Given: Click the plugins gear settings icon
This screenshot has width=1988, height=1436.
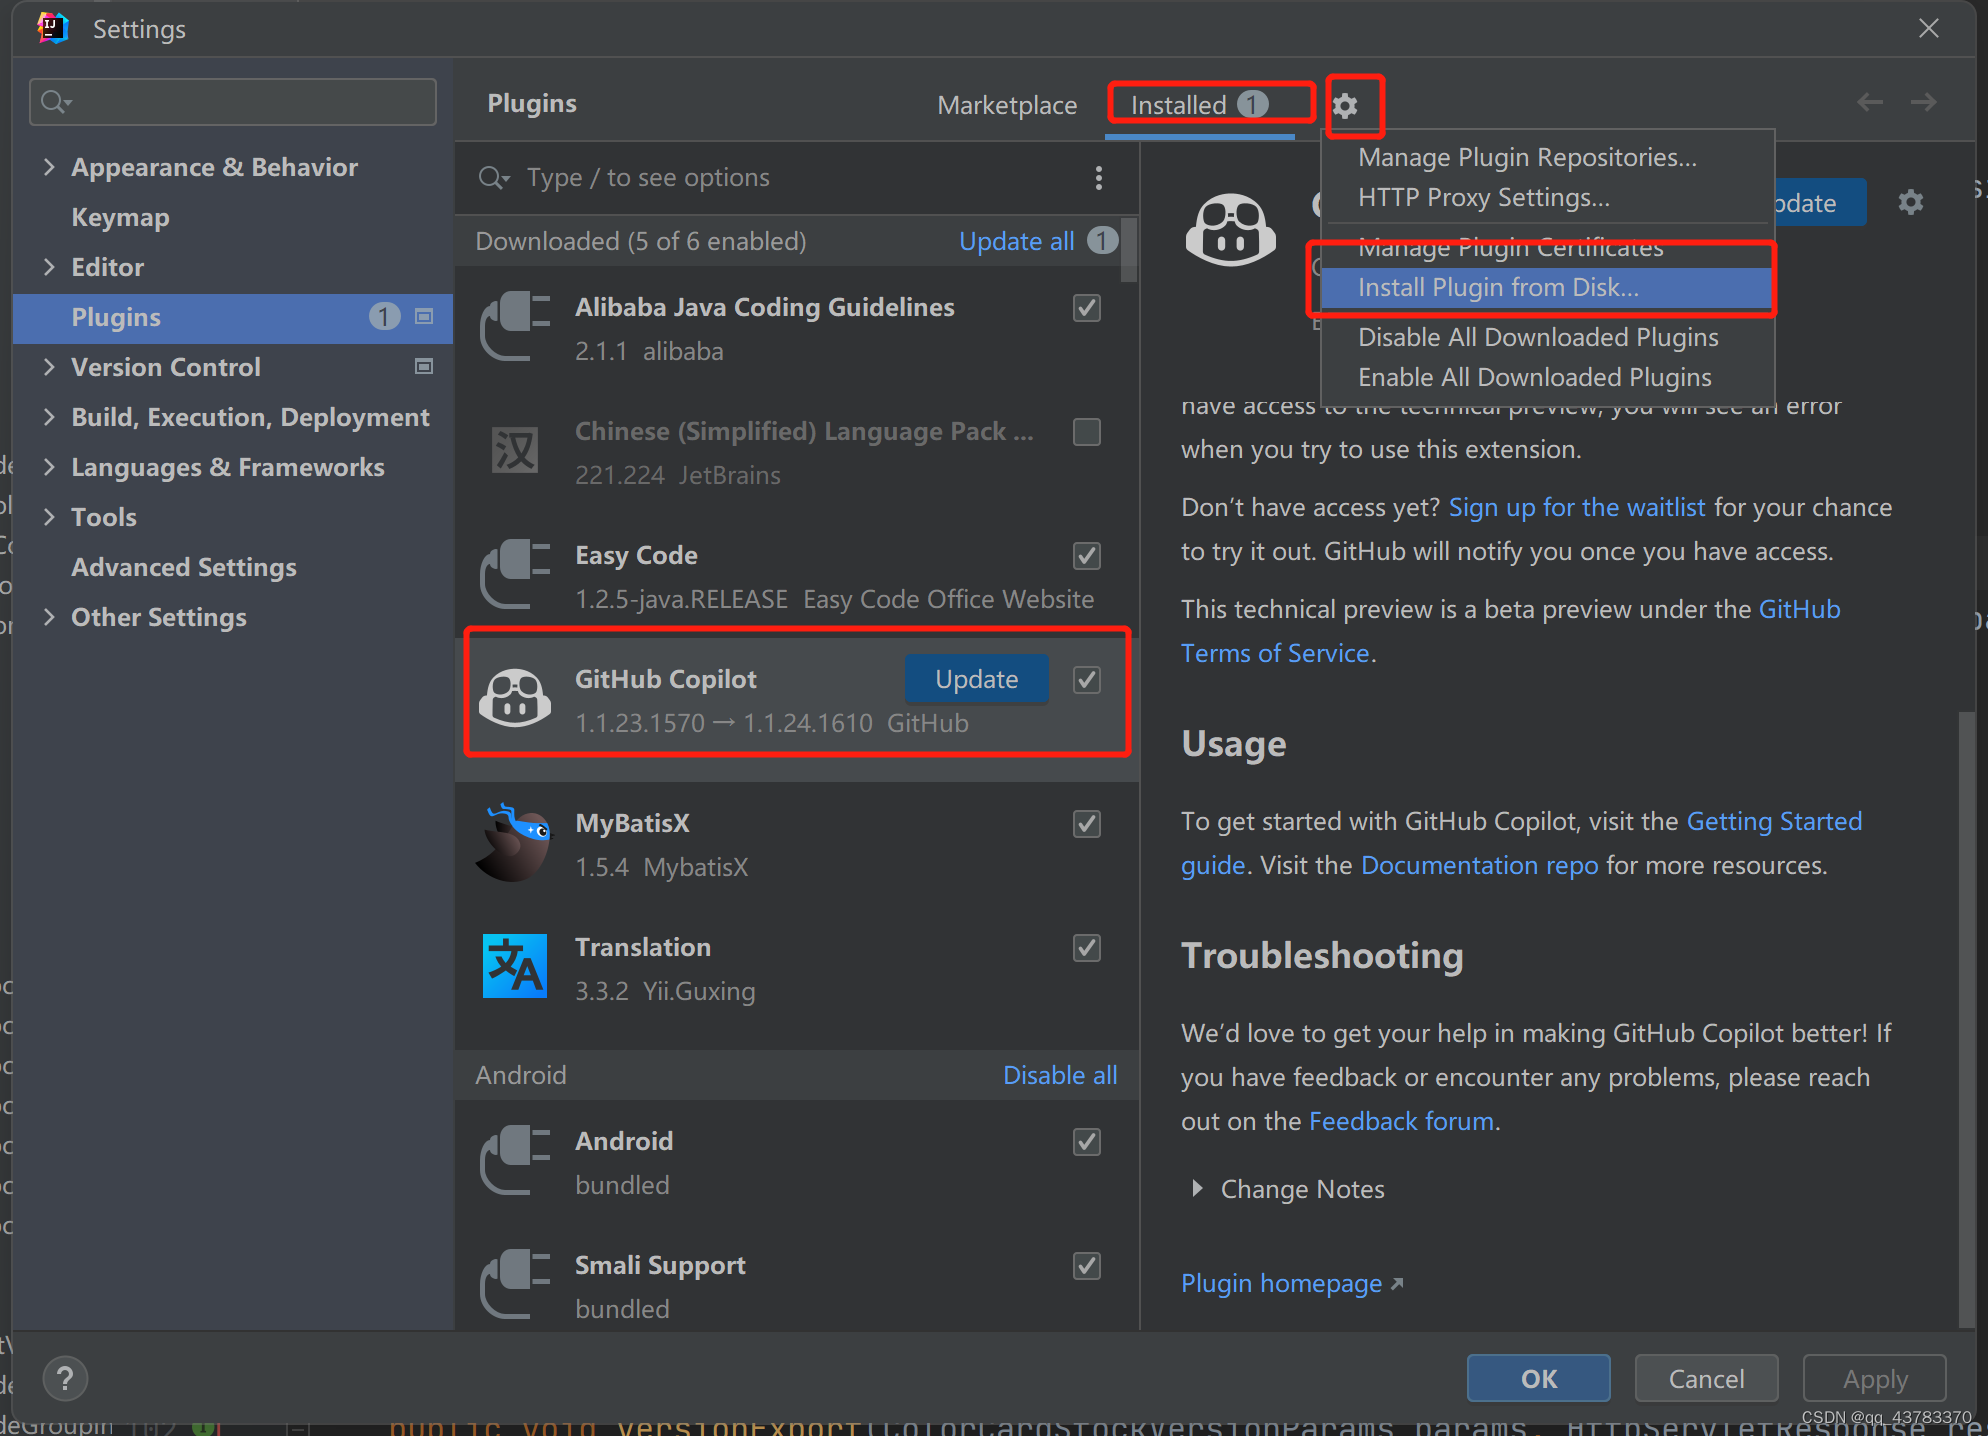Looking at the screenshot, I should [1345, 105].
